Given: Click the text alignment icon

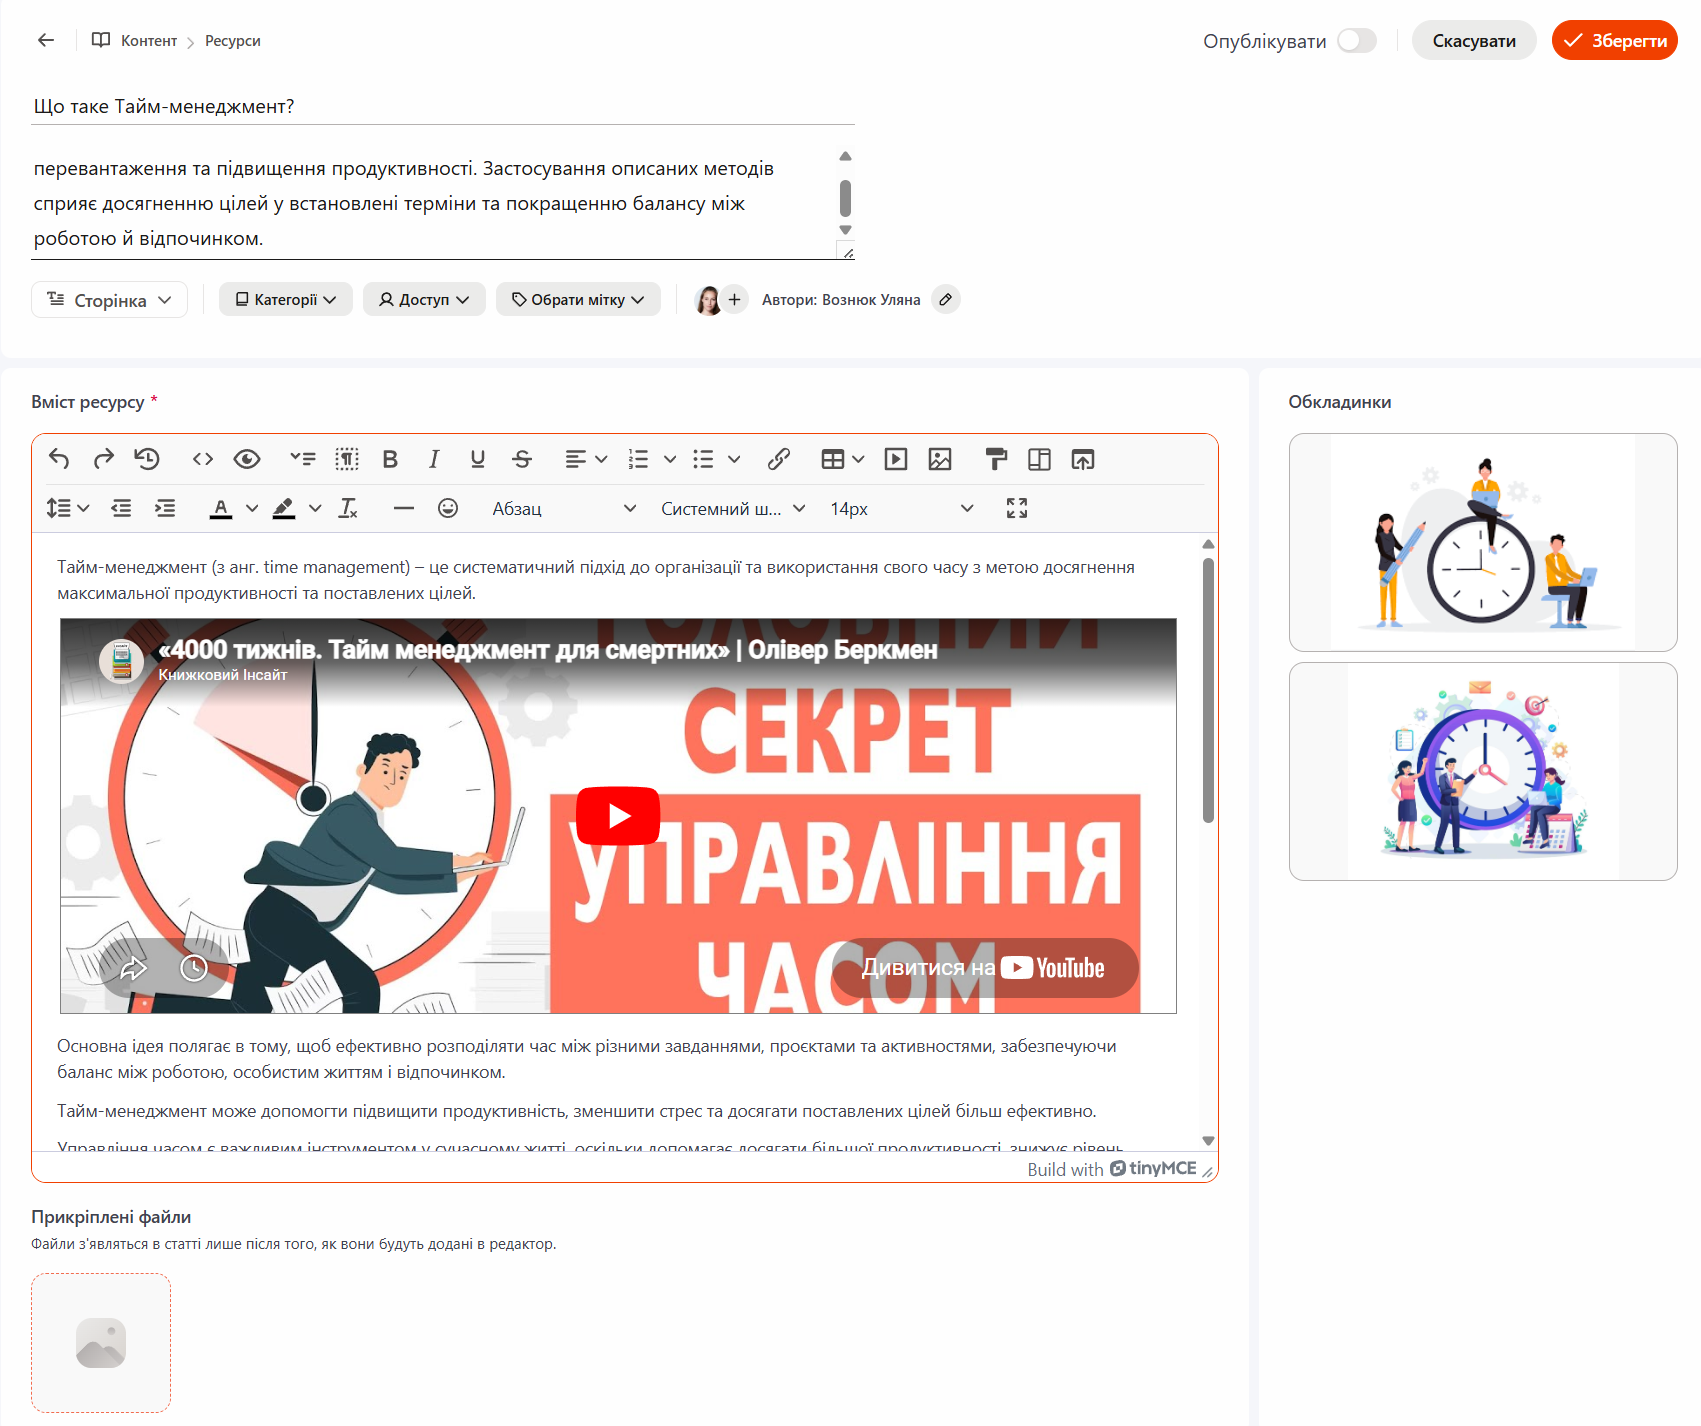Looking at the screenshot, I should (575, 459).
